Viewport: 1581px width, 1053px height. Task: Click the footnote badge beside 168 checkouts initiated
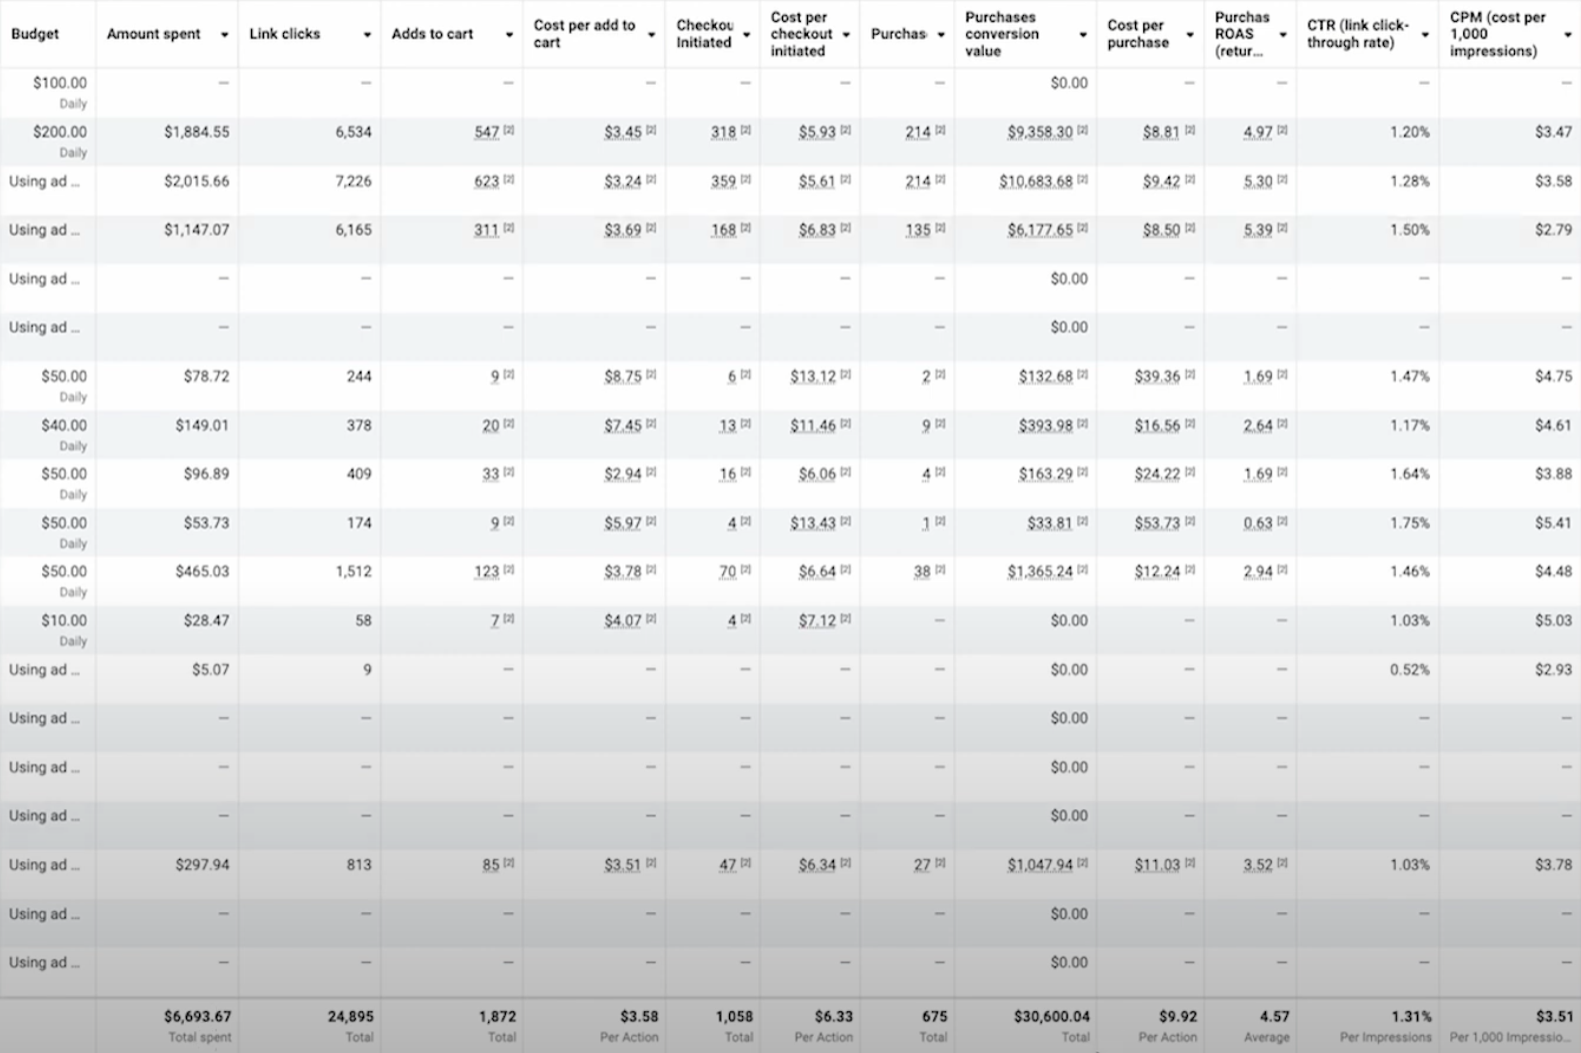[745, 229]
